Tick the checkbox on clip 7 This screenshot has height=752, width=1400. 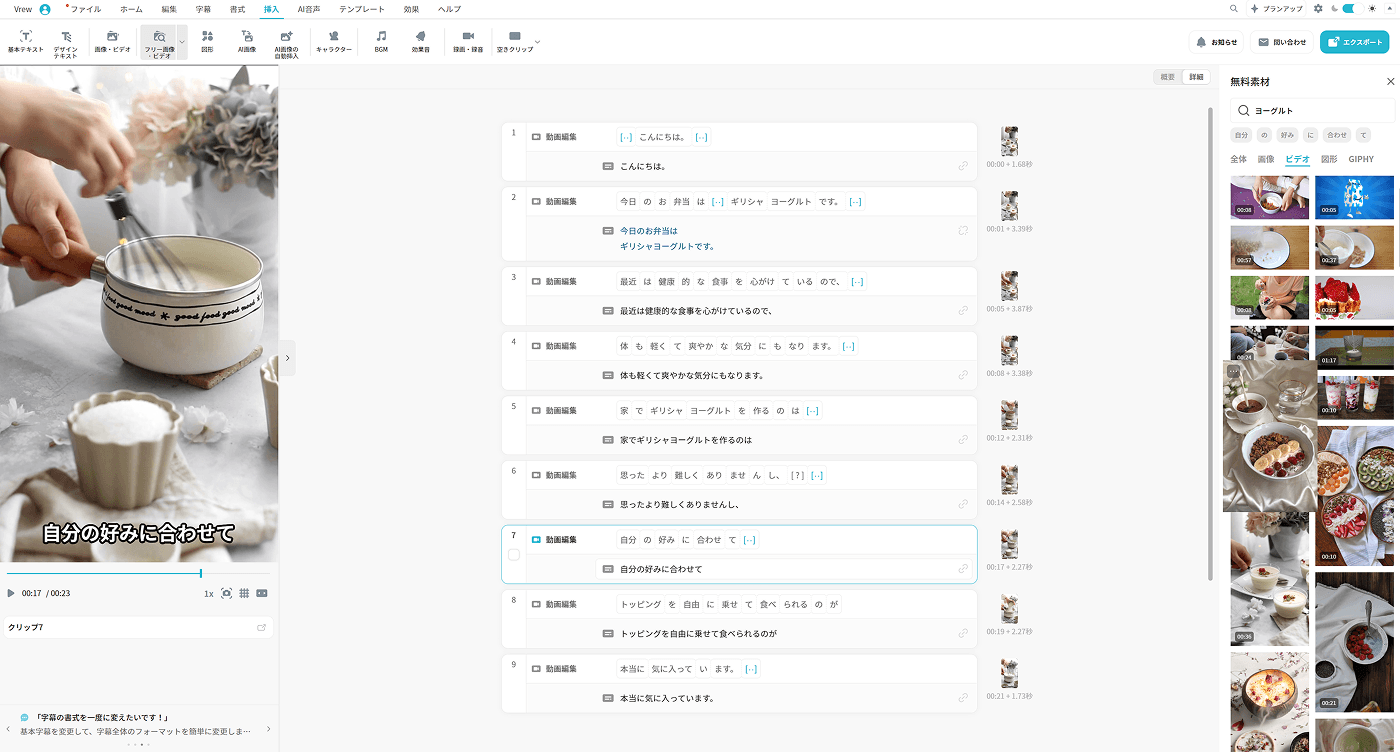[514, 555]
